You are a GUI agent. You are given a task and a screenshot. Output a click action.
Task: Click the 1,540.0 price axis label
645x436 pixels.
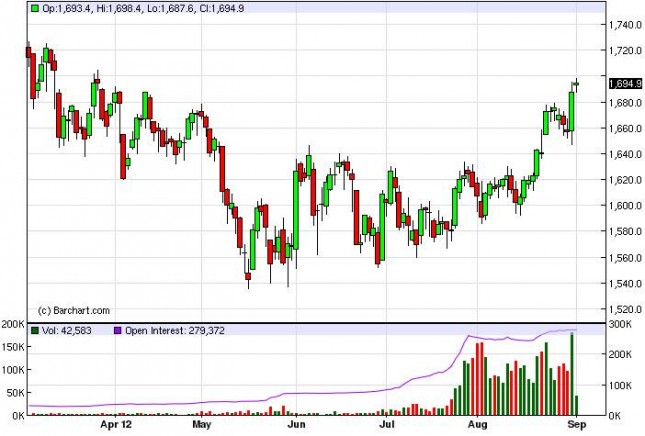click(625, 283)
